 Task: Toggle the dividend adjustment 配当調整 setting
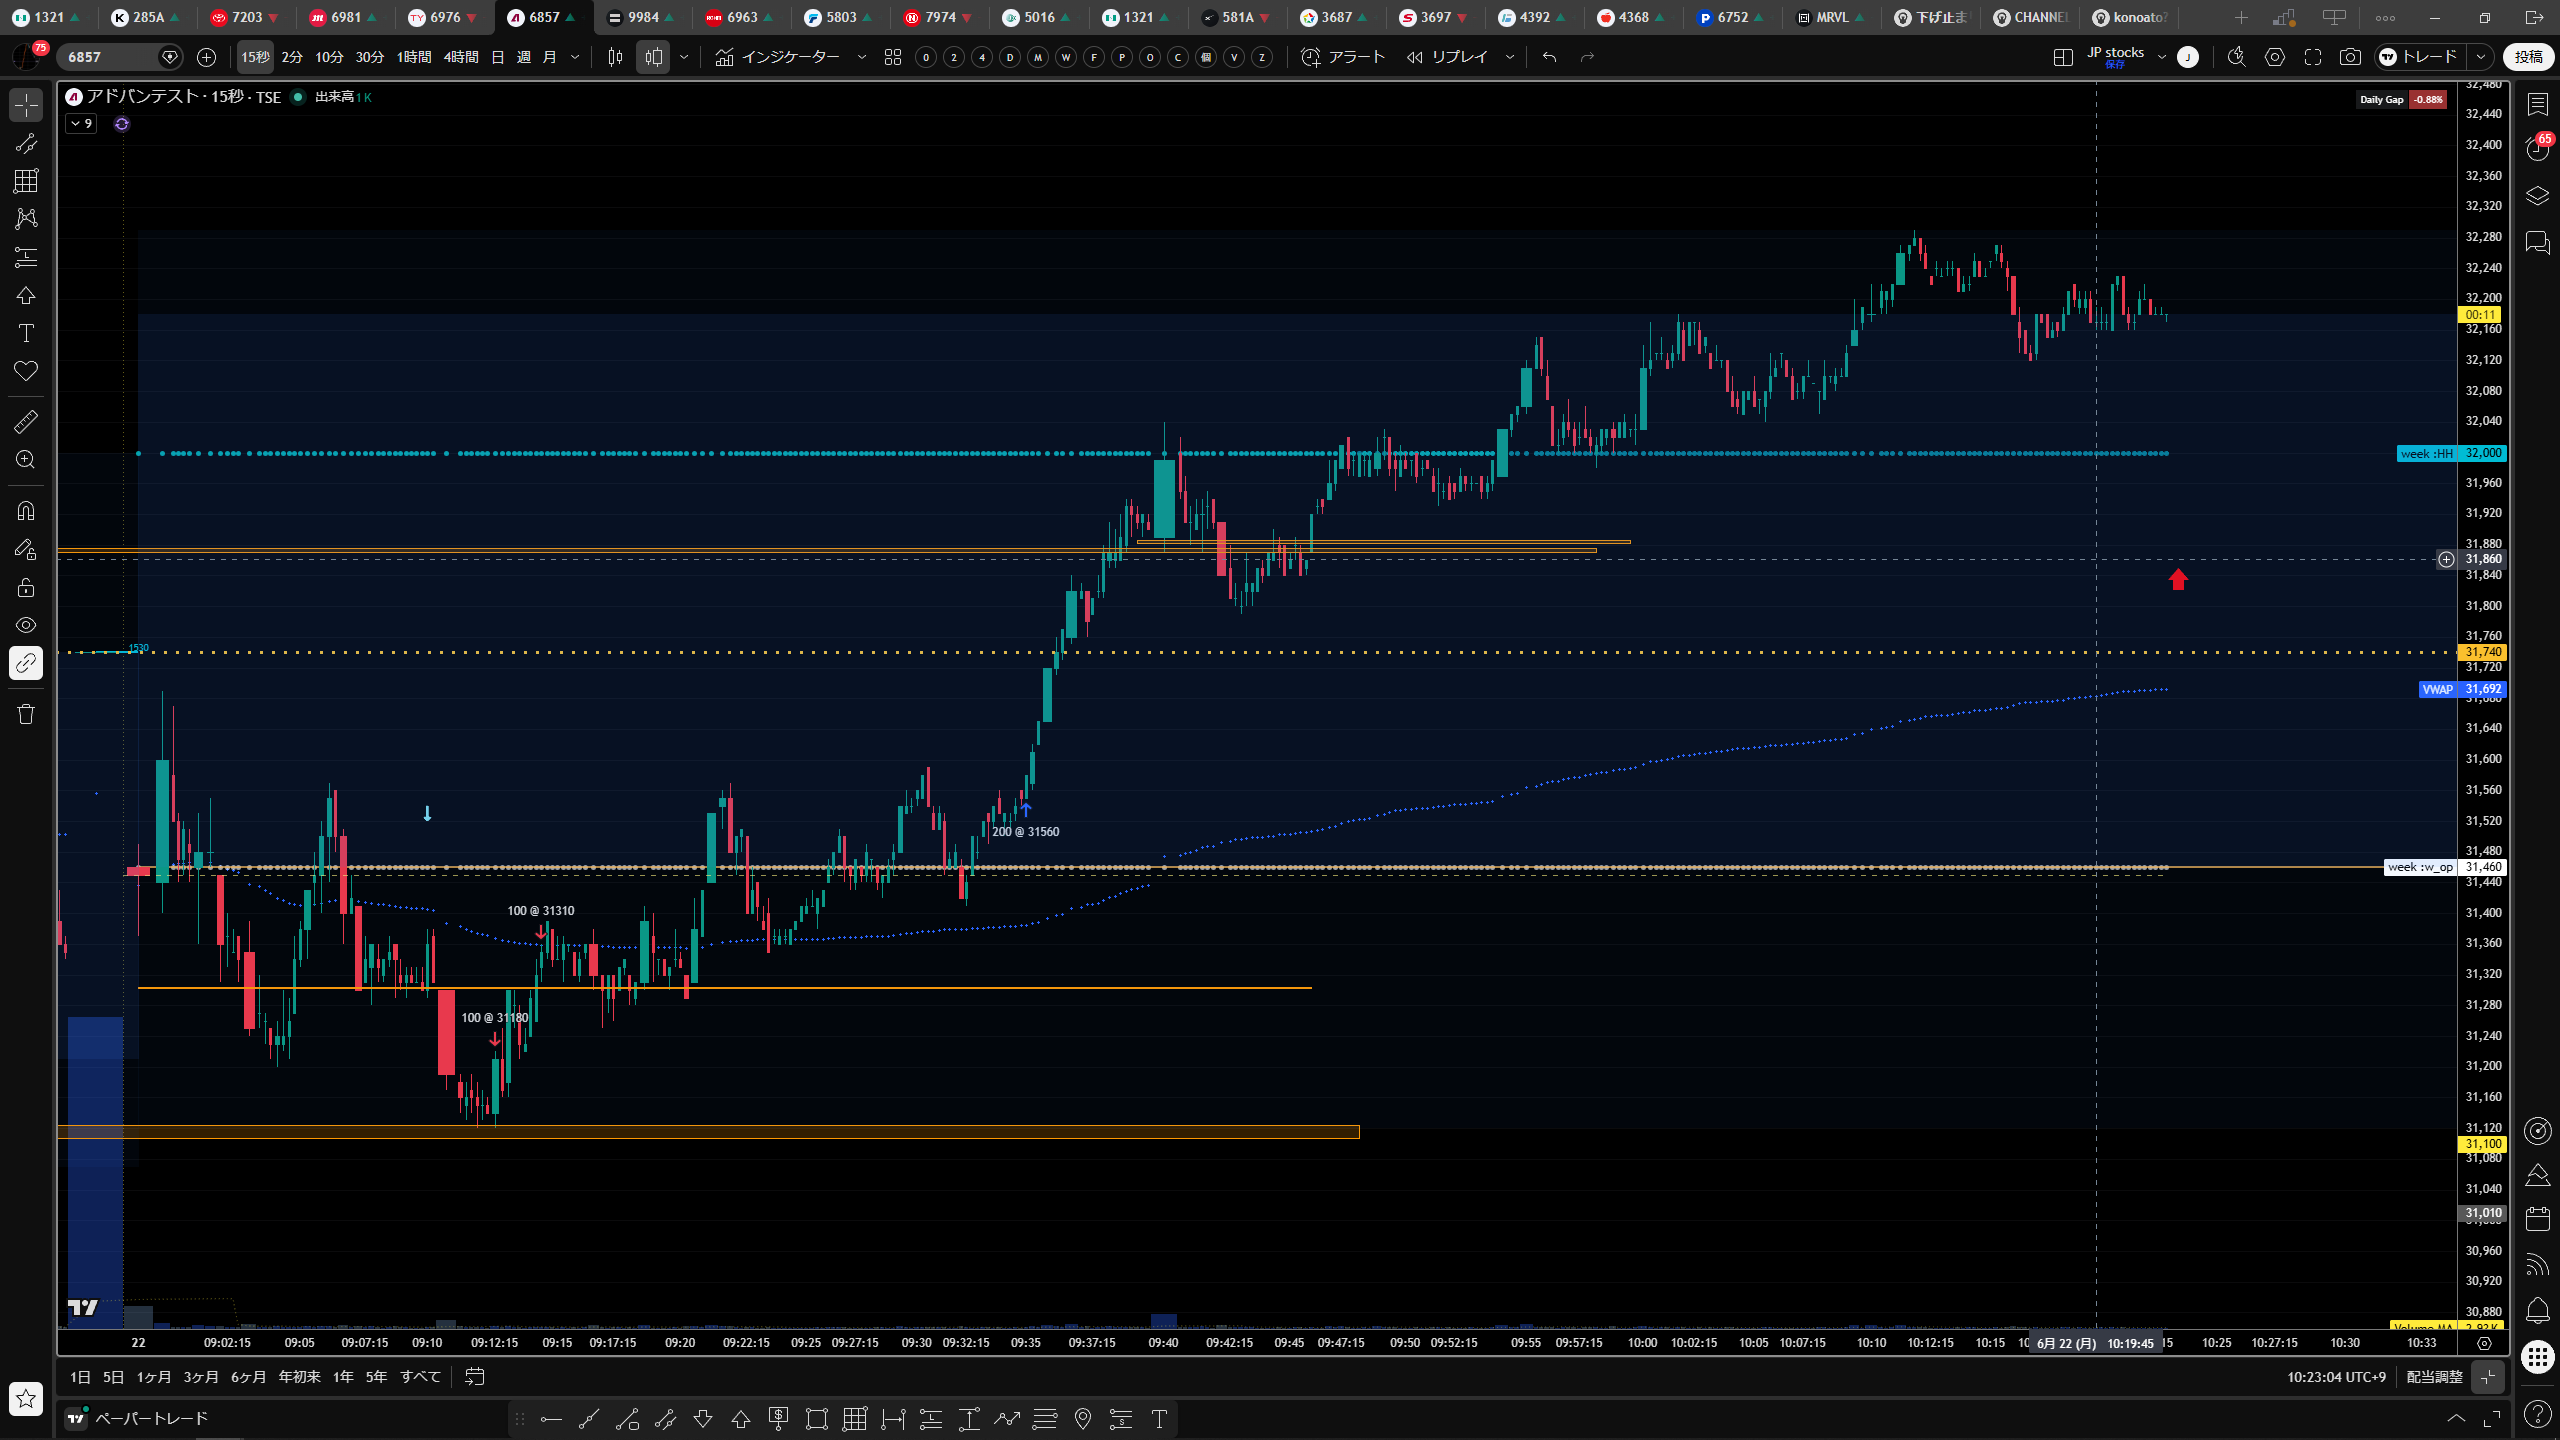(2434, 1377)
